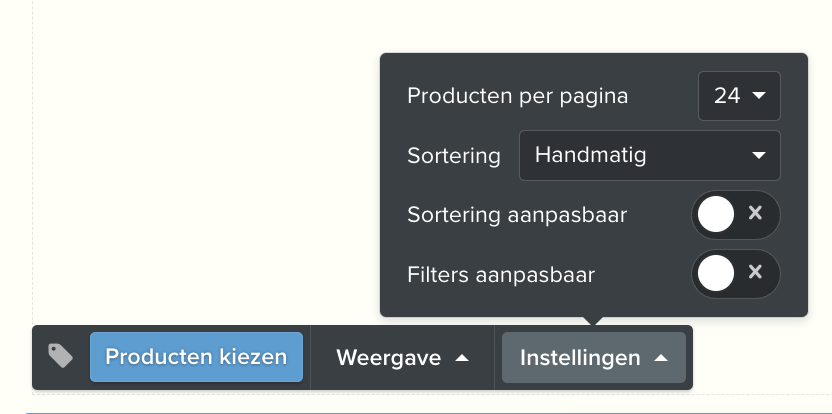Click the X icon on Filters aanpasbaar switch

click(x=755, y=272)
